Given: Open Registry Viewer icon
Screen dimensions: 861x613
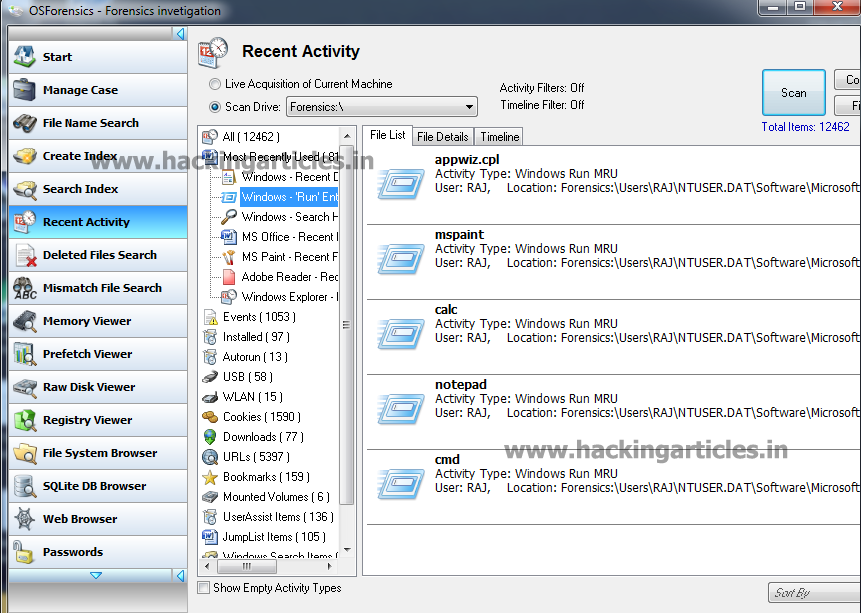Looking at the screenshot, I should (x=25, y=420).
